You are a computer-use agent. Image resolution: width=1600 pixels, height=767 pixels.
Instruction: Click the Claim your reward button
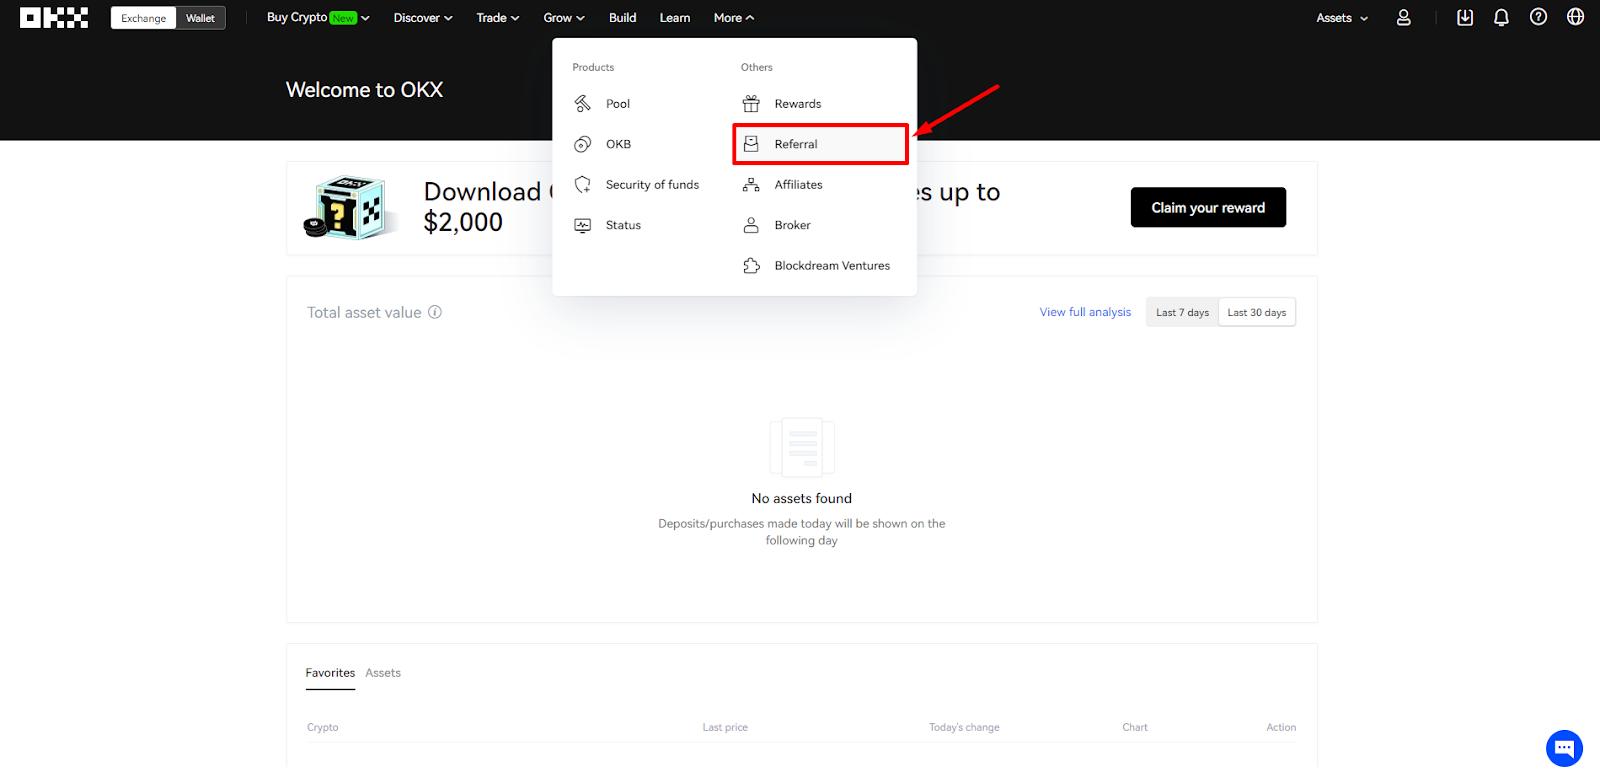1208,207
